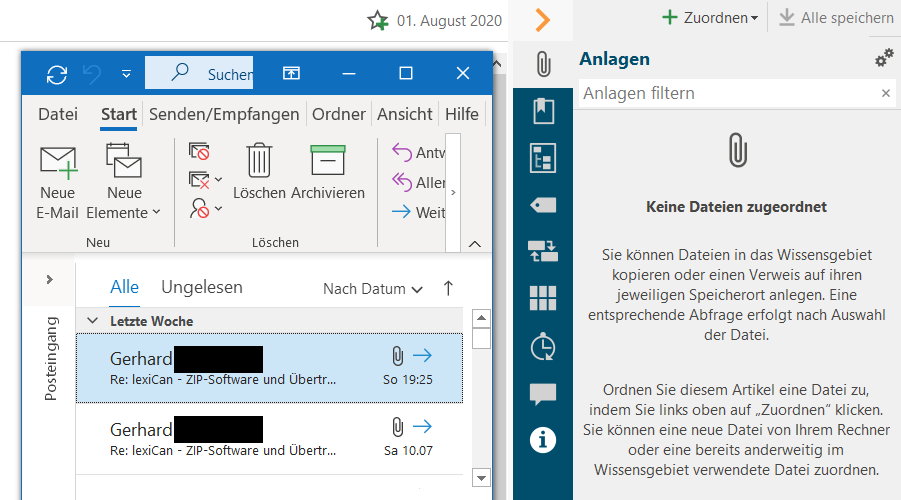Open the Datei menu tab
901x500 pixels.
(58, 114)
